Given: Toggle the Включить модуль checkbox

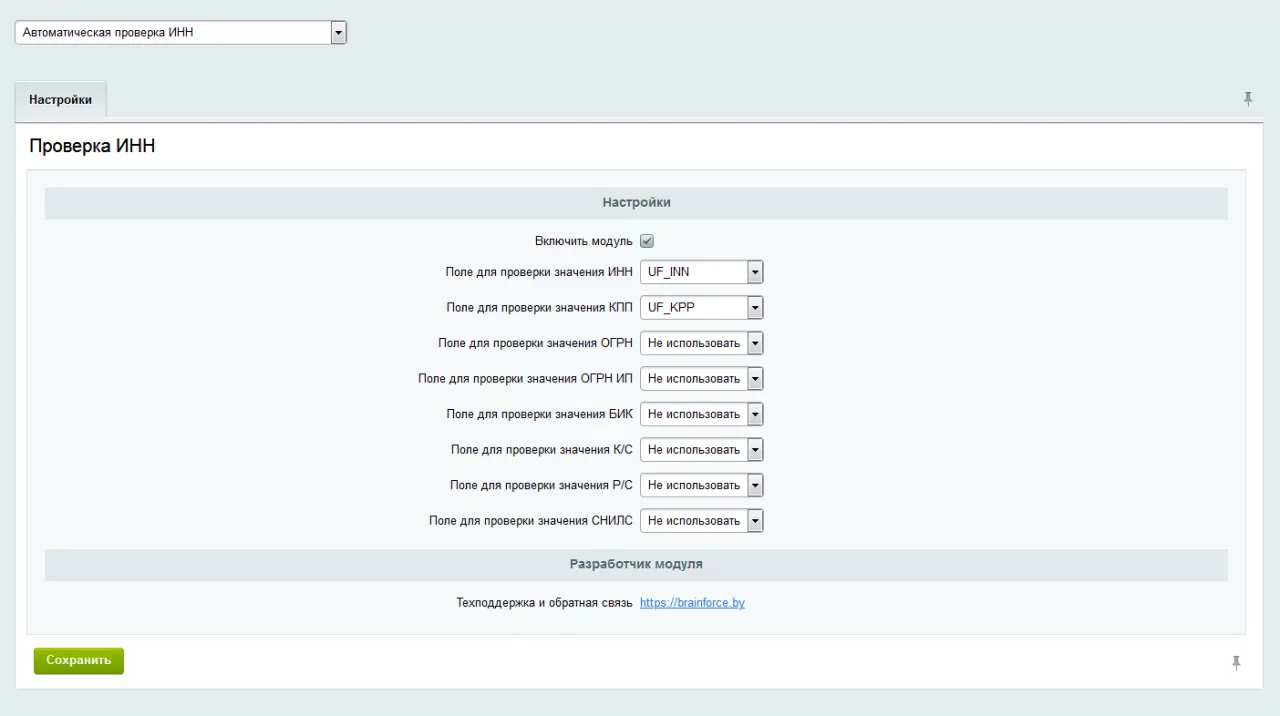Looking at the screenshot, I should 647,241.
